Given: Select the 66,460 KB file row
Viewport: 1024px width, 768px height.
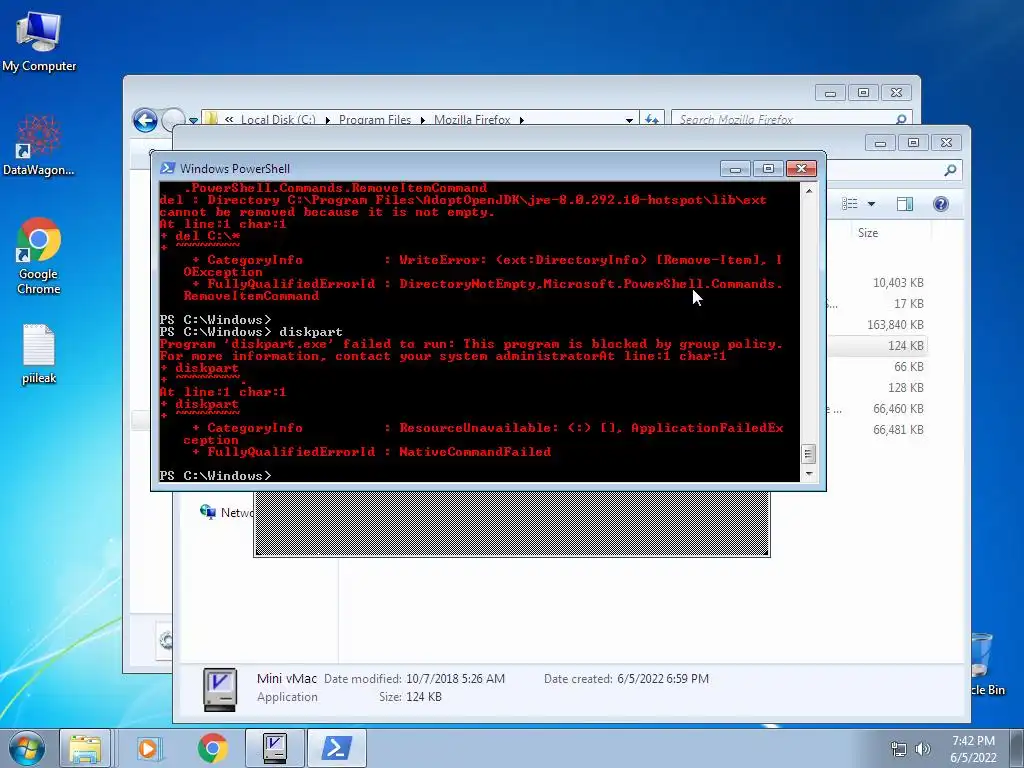Looking at the screenshot, I should coord(878,409).
